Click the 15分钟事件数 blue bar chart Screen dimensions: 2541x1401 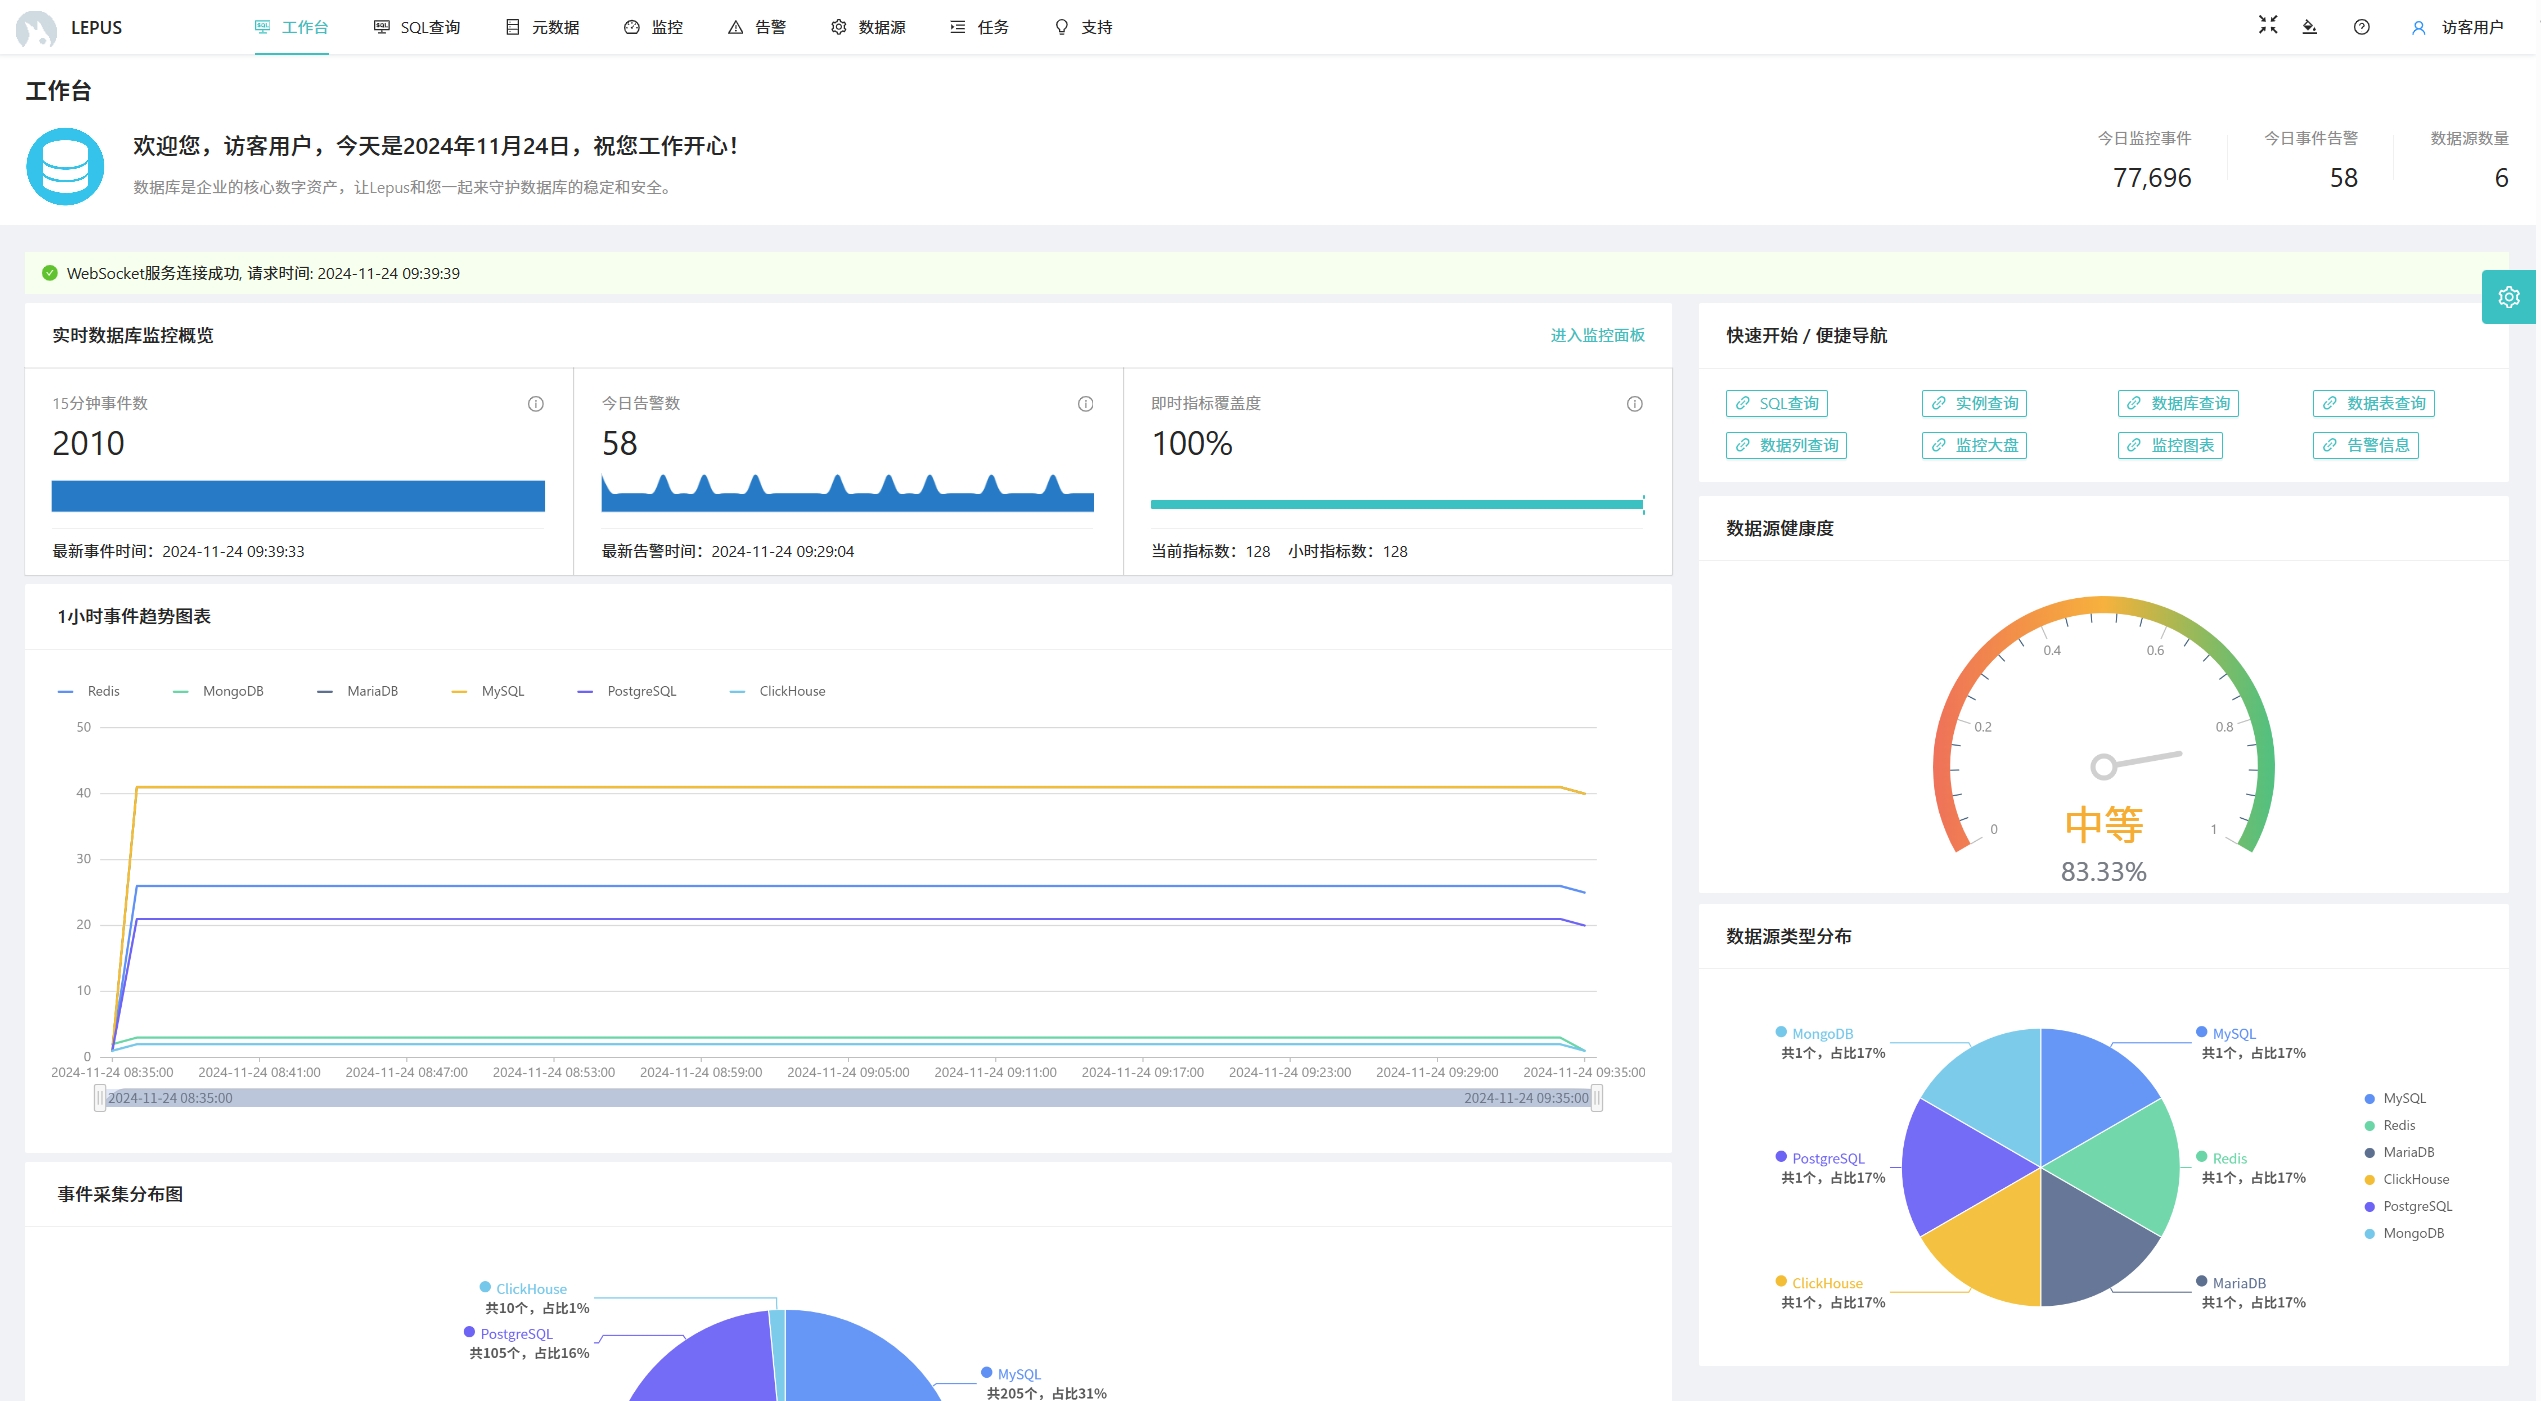click(x=298, y=496)
